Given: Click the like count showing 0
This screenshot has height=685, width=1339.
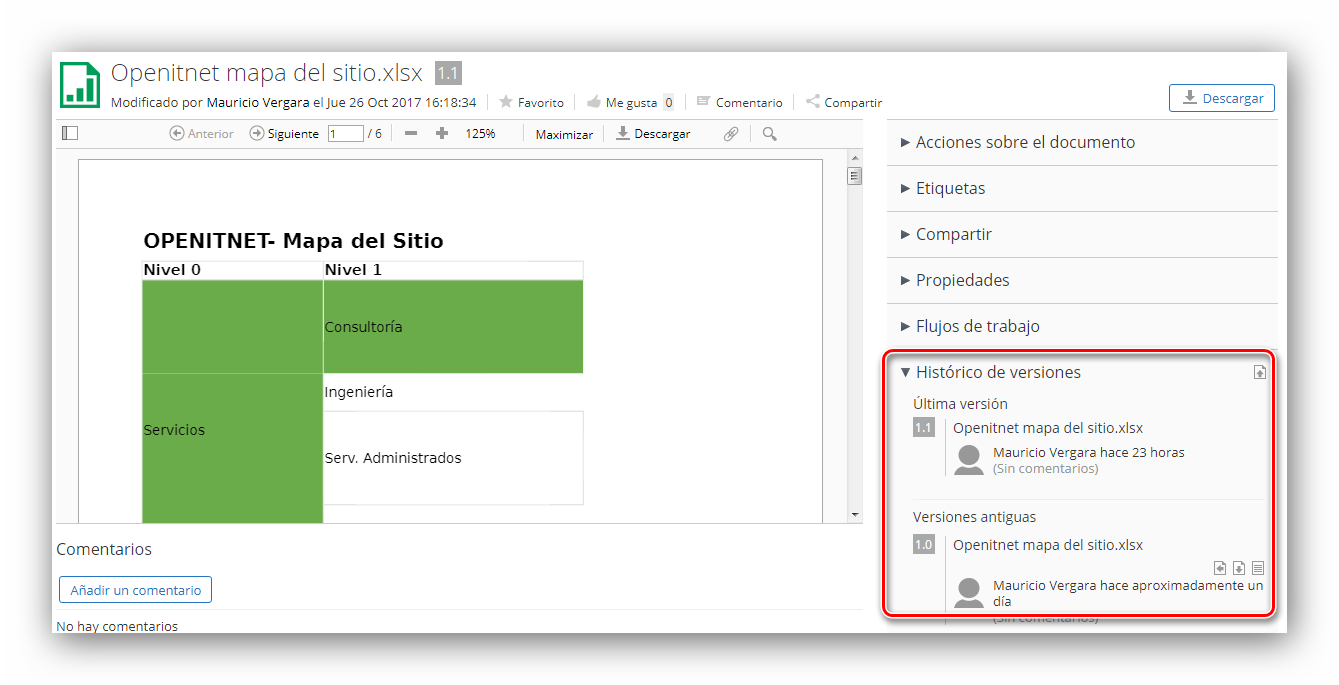Looking at the screenshot, I should click(668, 102).
